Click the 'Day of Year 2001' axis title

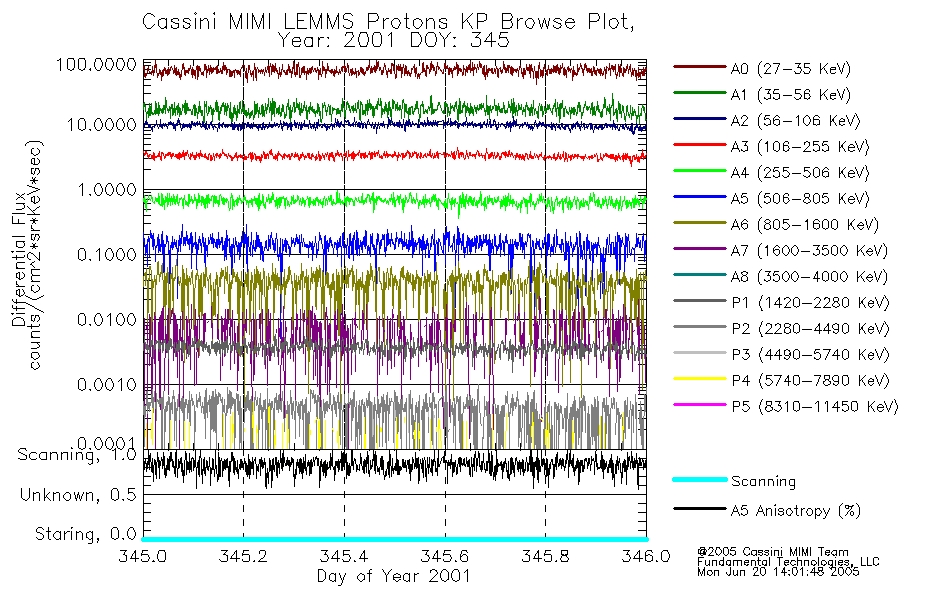coord(394,576)
